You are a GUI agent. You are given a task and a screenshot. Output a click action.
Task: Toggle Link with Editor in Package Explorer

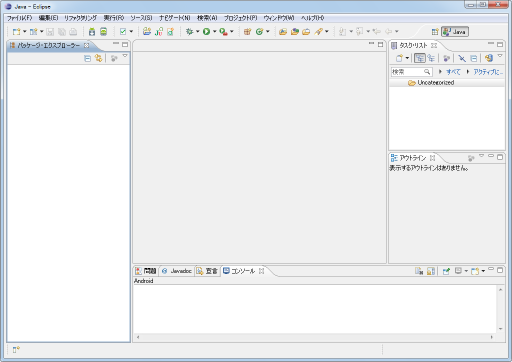pyautogui.click(x=98, y=58)
